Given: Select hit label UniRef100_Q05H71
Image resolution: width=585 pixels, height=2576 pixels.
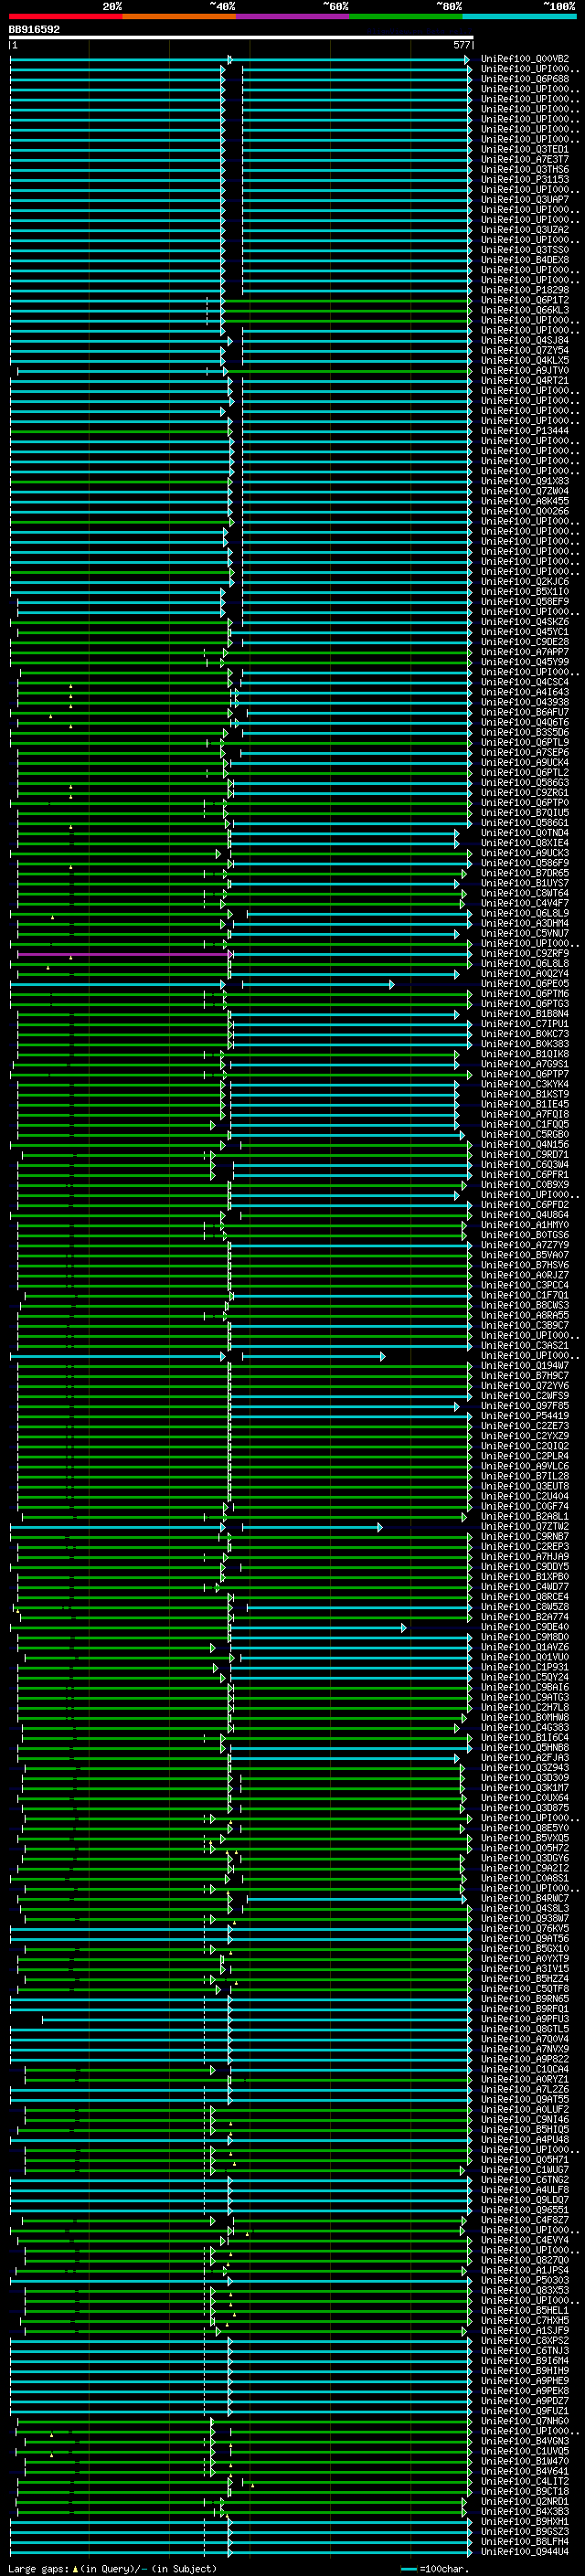Looking at the screenshot, I should click(x=525, y=2160).
